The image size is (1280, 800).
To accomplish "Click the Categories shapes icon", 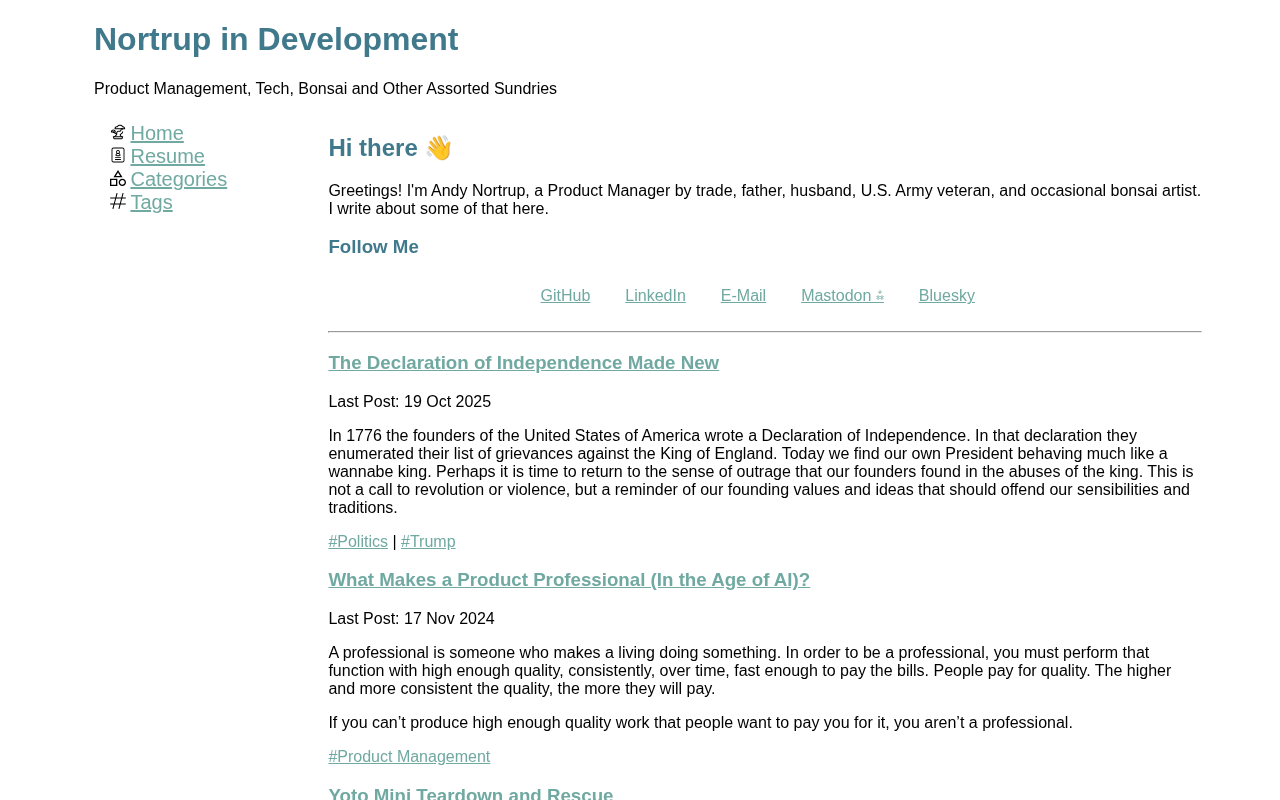I will [118, 179].
